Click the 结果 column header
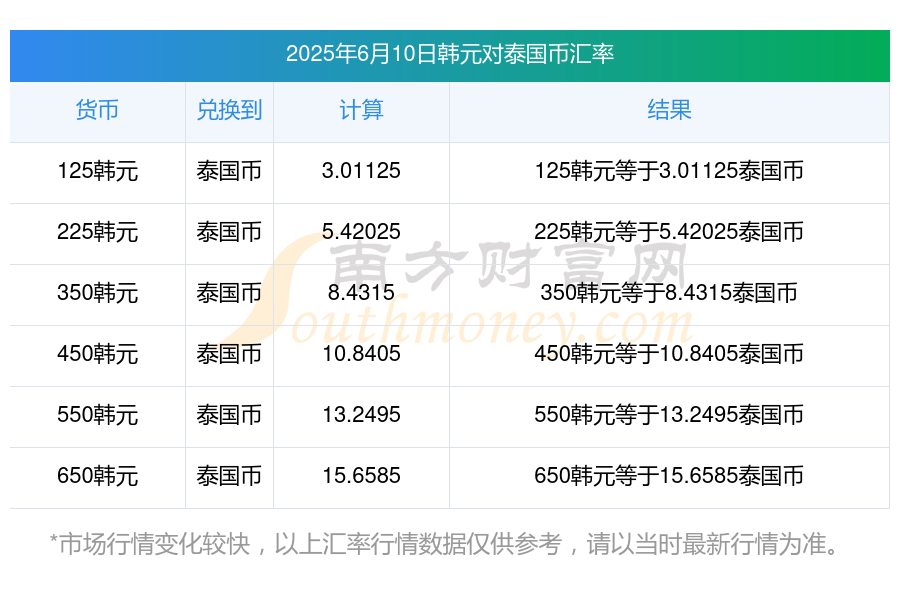Screen dimensions: 900x600 pos(669,110)
